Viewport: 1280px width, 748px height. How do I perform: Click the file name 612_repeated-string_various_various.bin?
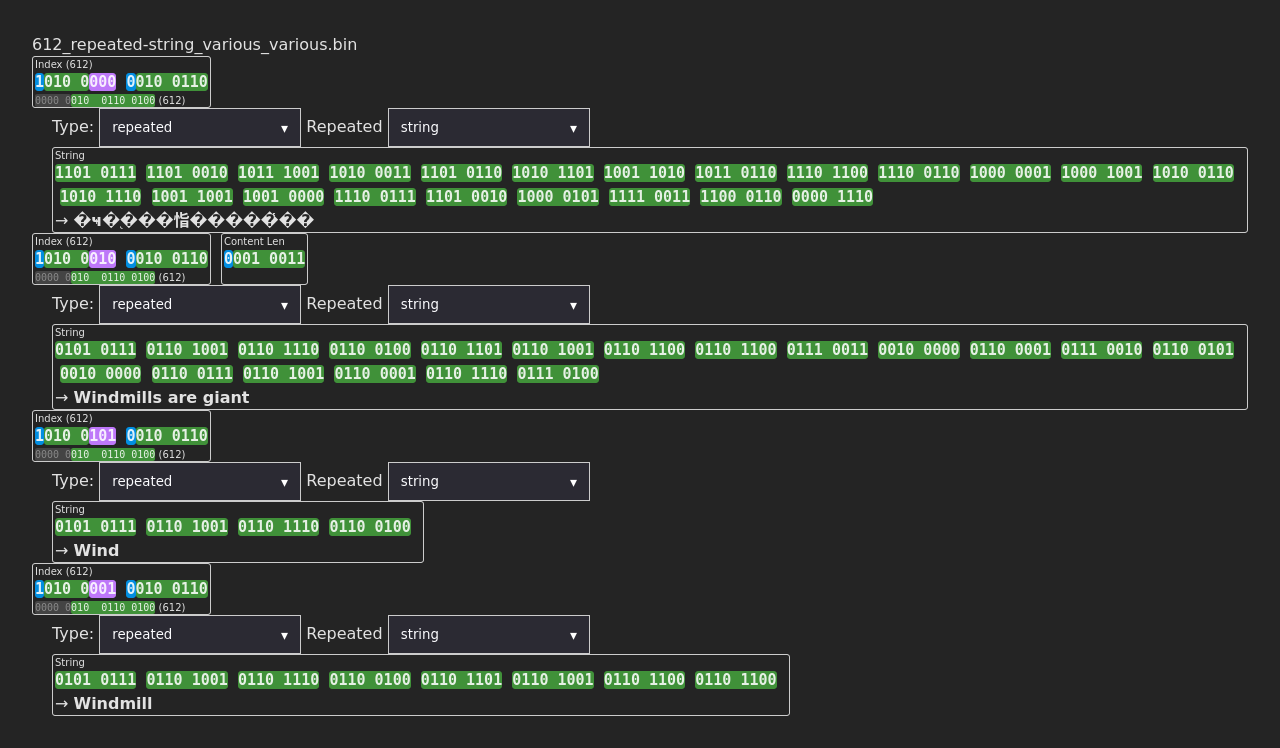pos(194,44)
